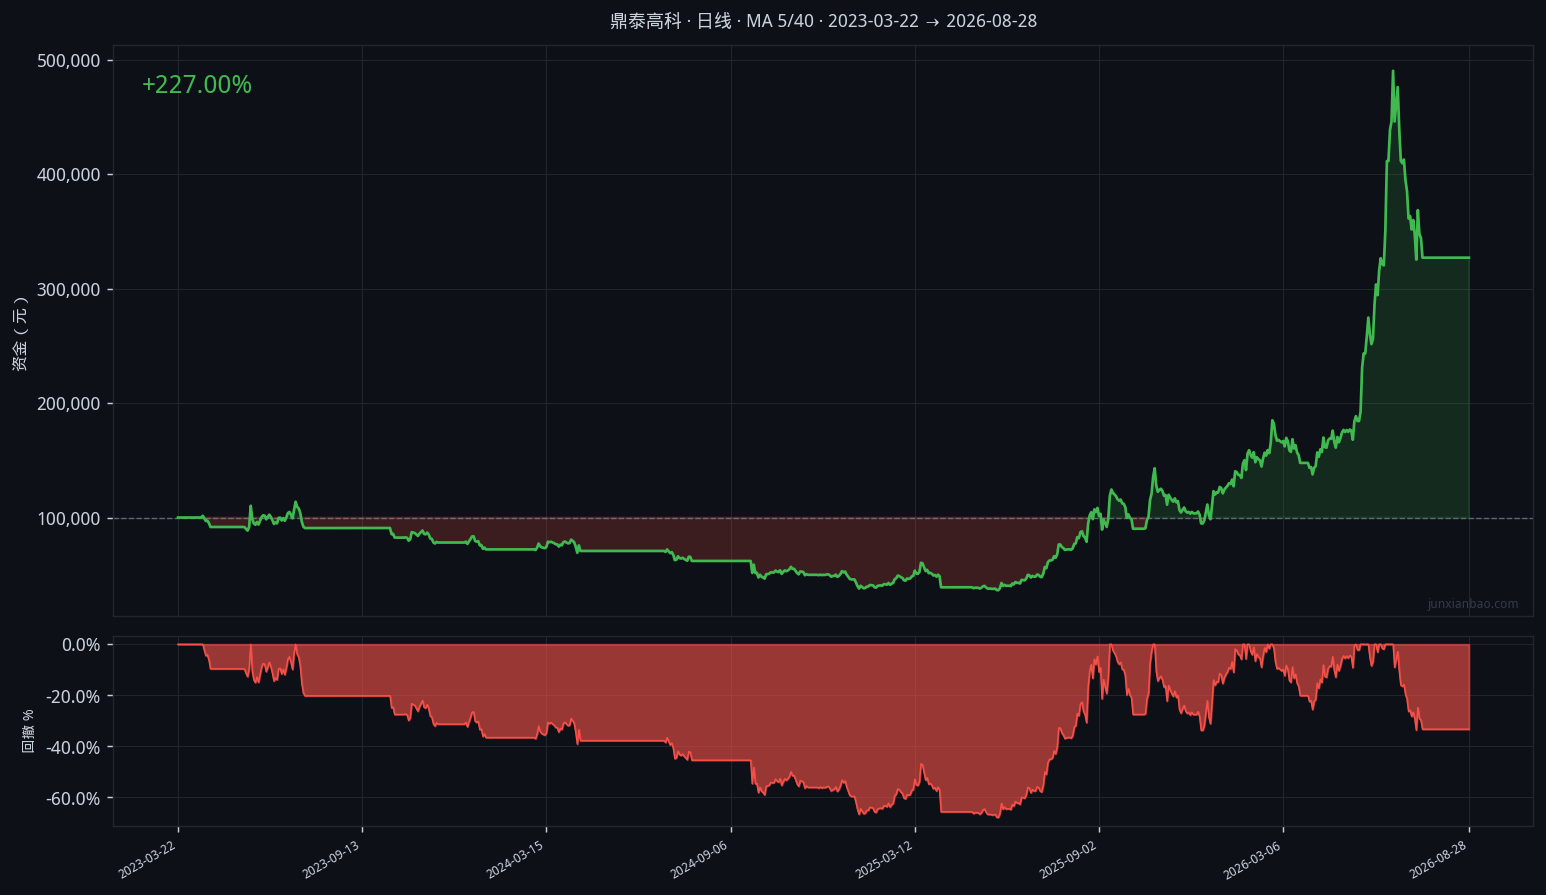This screenshot has height=895, width=1546.
Task: Click the 0.0% drawdown tick label
Action: pyautogui.click(x=81, y=645)
